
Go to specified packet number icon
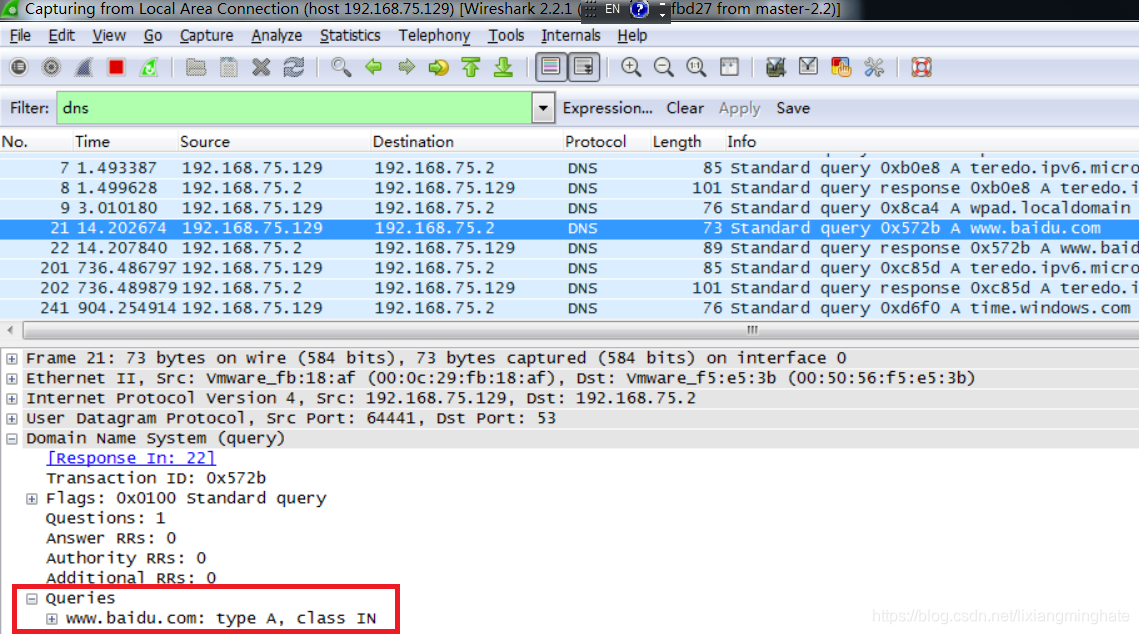point(439,68)
